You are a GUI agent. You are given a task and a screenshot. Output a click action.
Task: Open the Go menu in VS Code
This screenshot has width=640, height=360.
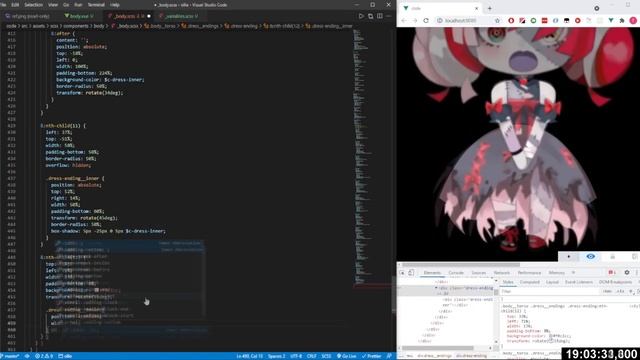[x=66, y=5]
